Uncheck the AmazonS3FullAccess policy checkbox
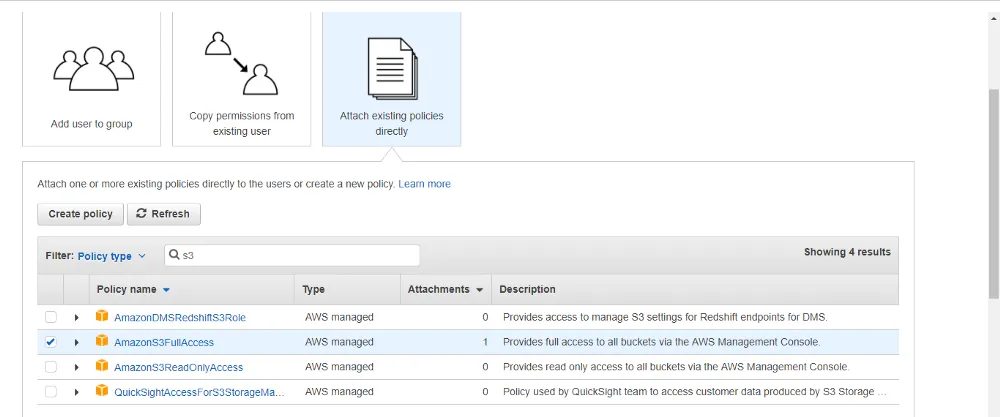 point(50,342)
